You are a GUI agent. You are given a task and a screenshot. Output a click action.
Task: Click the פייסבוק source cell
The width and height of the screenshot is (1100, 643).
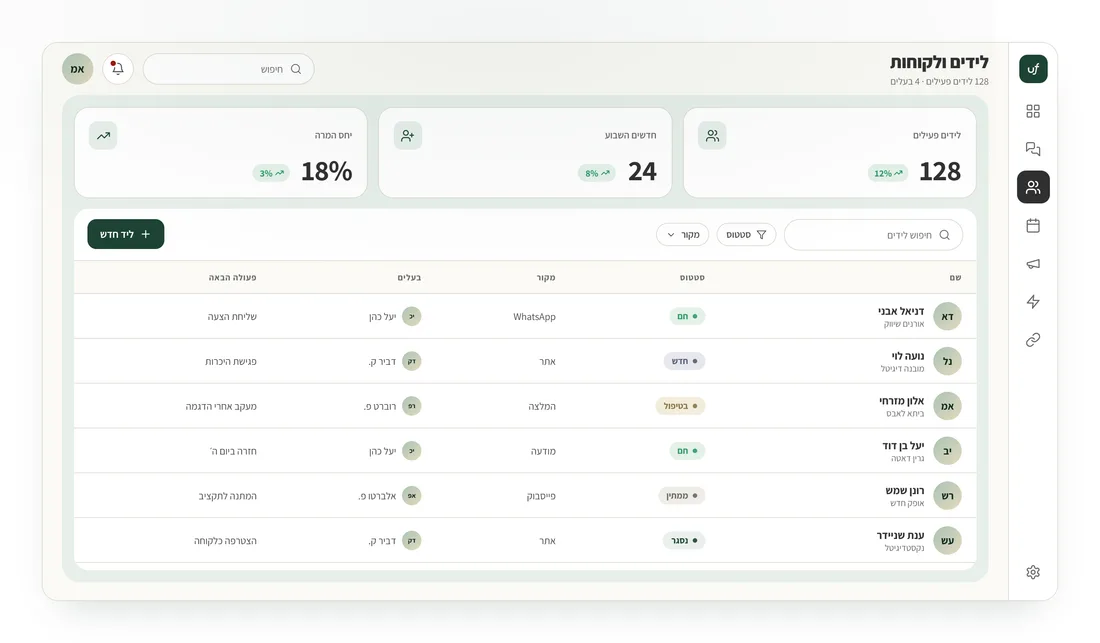[541, 496]
